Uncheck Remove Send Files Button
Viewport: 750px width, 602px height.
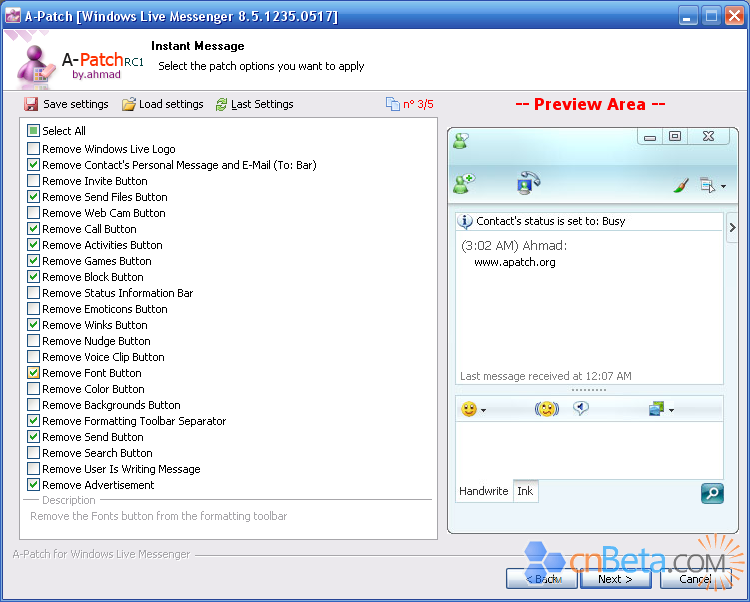[33, 197]
